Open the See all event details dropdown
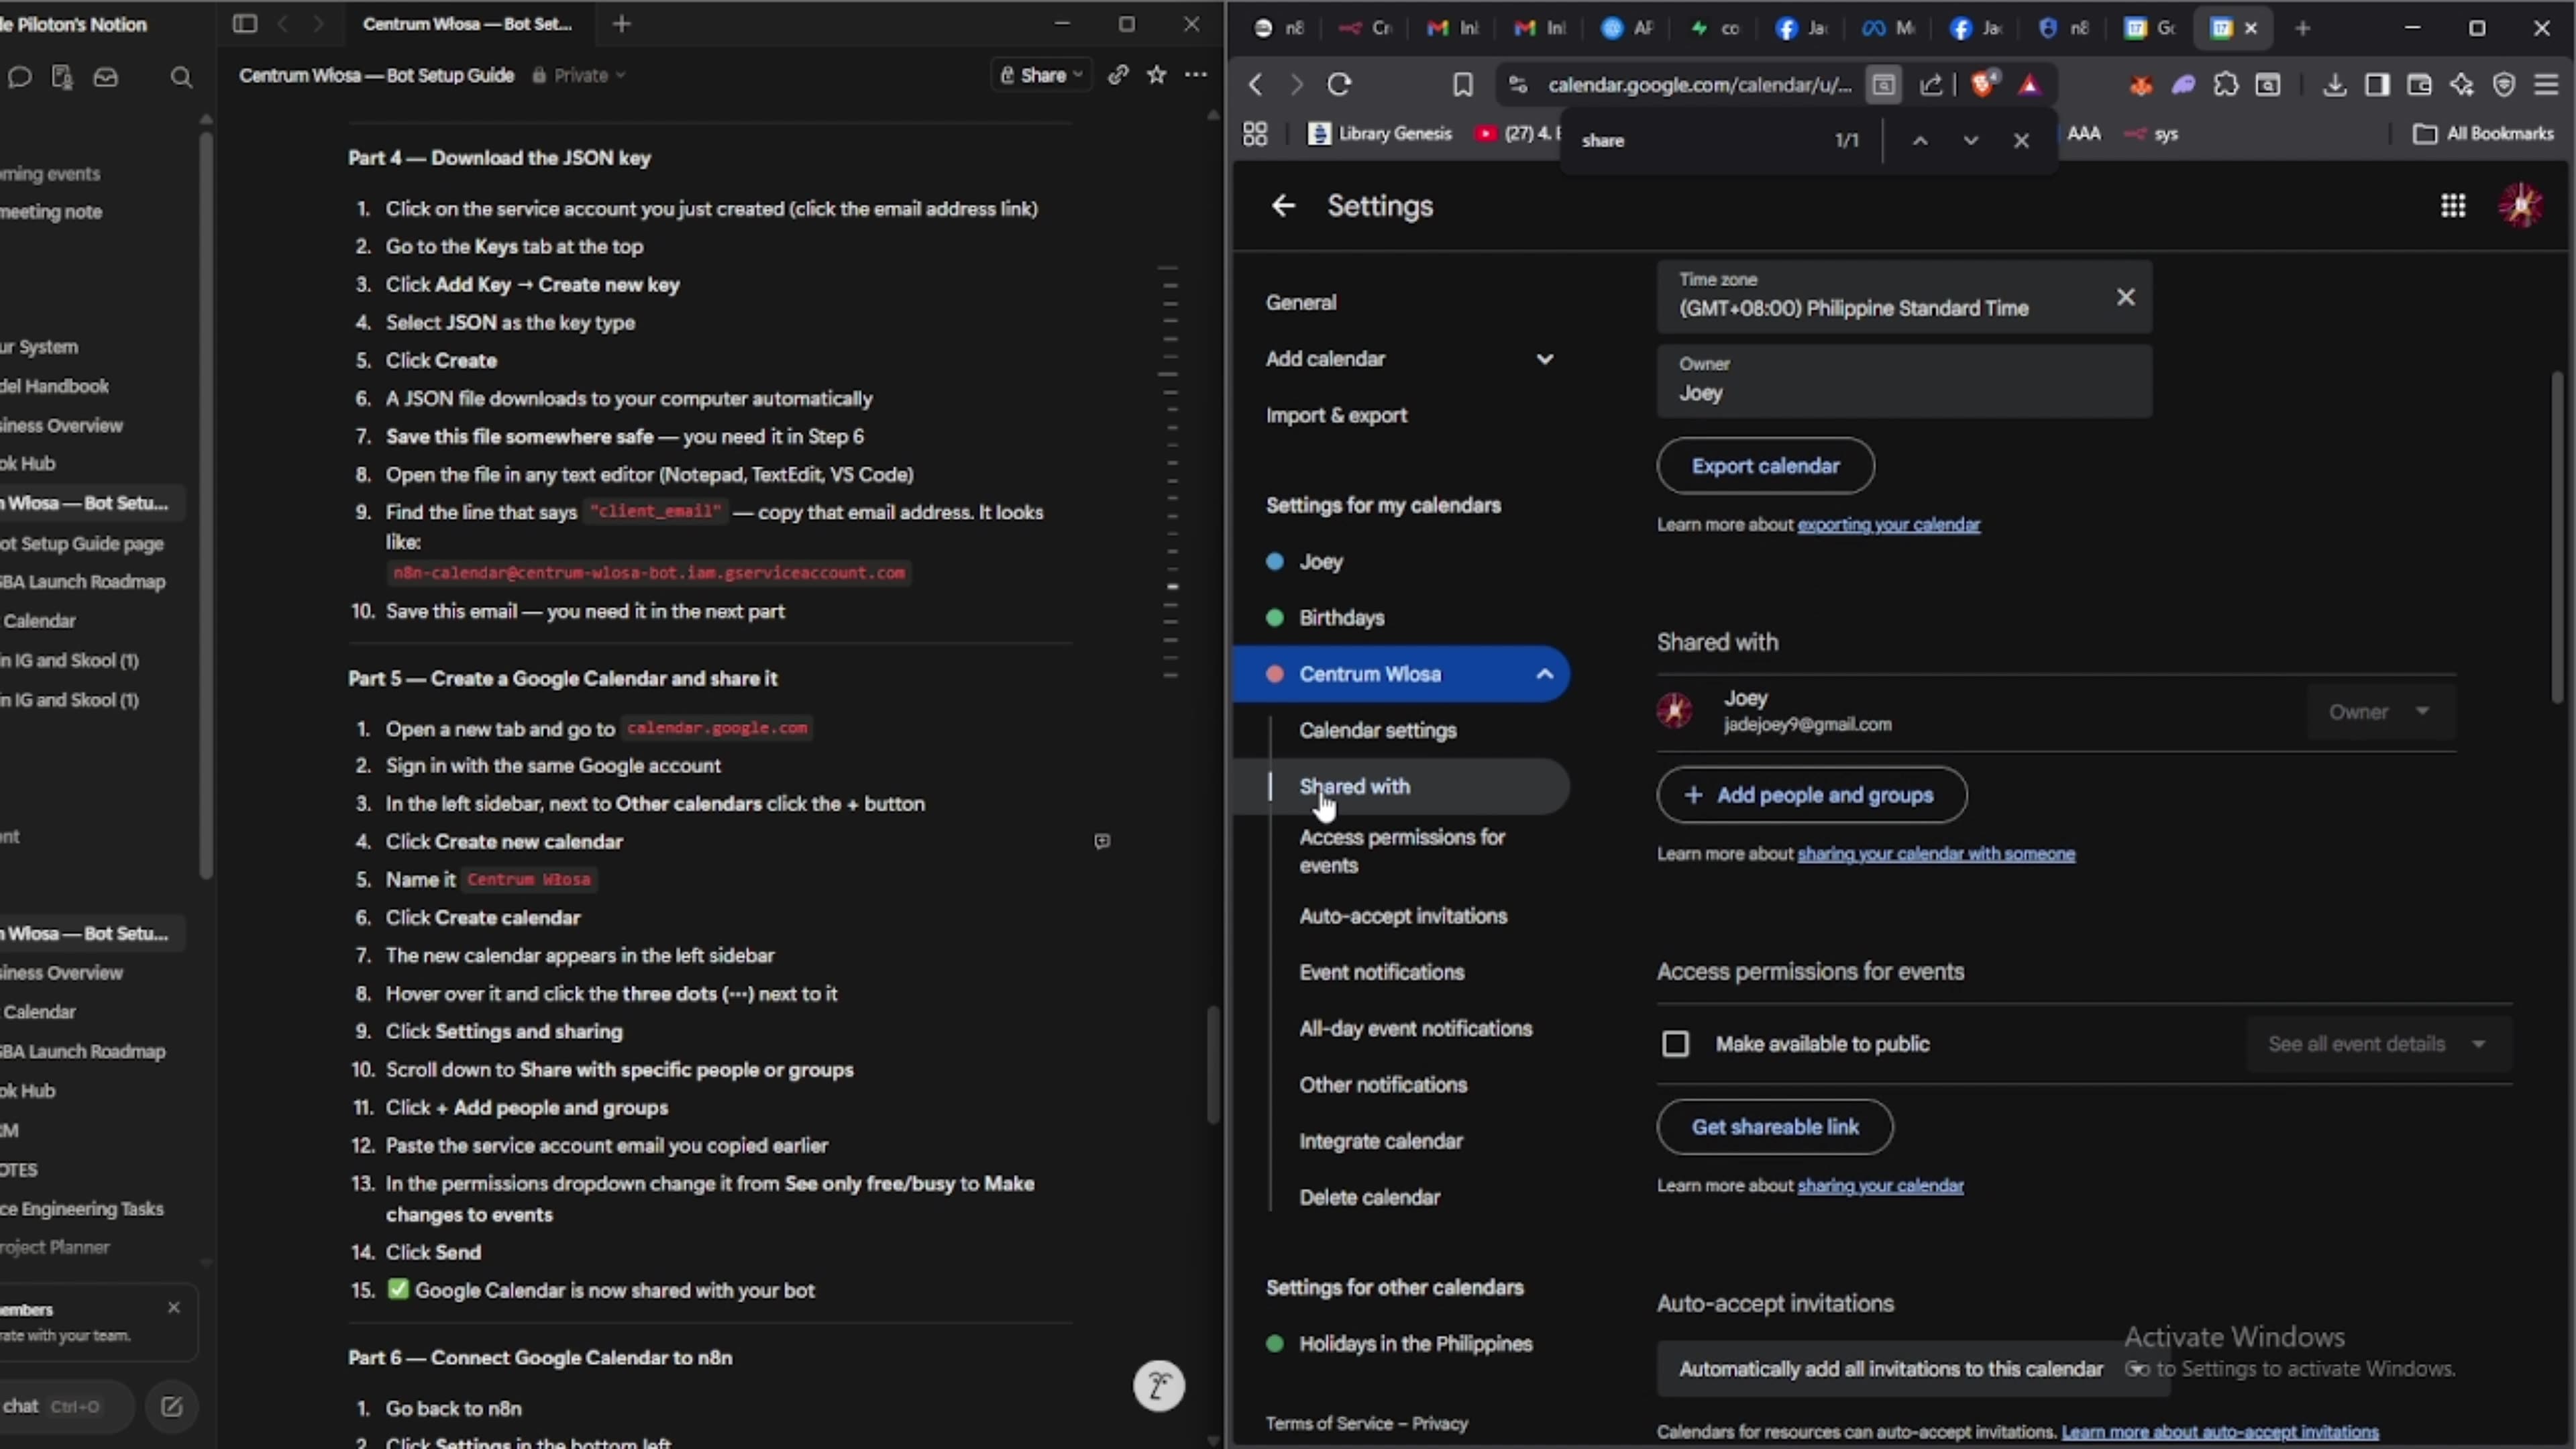2576x1449 pixels. 2378,1044
